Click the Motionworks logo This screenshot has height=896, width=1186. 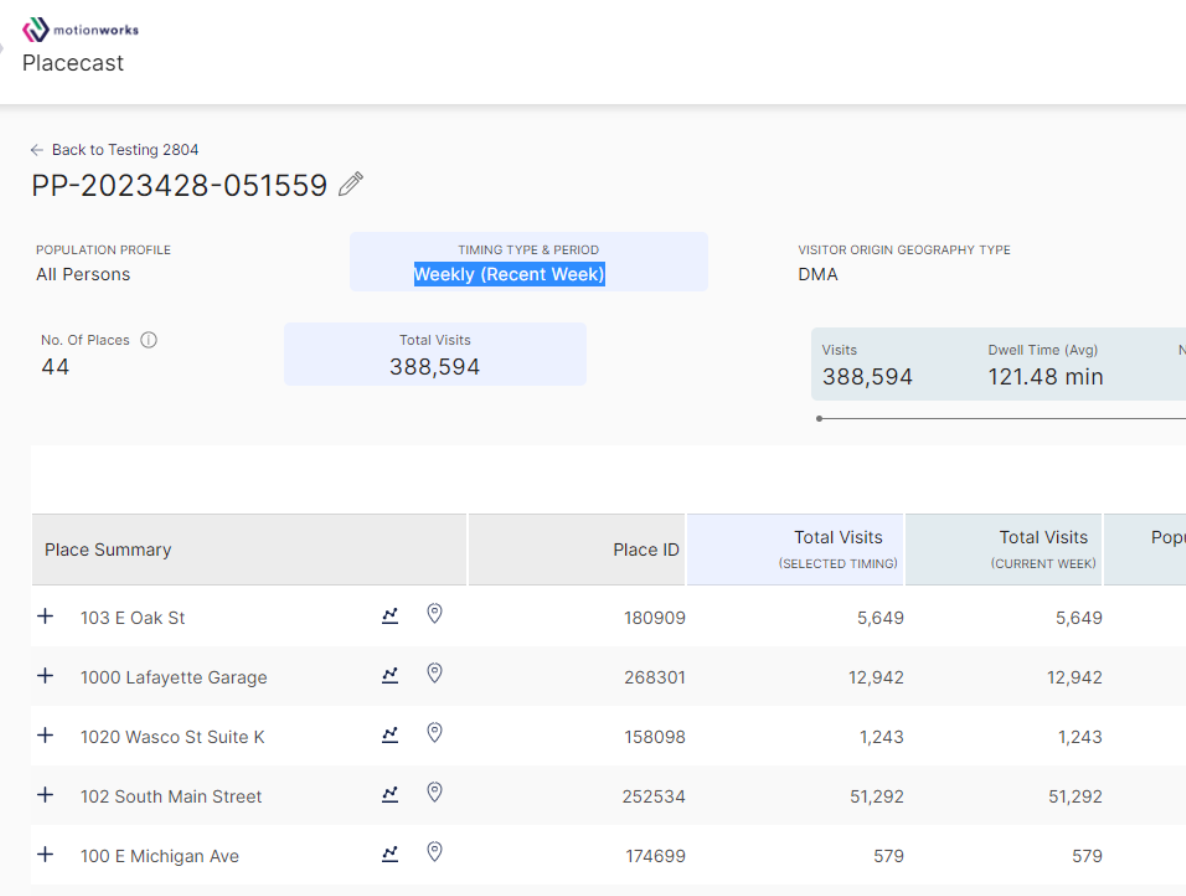[x=80, y=30]
